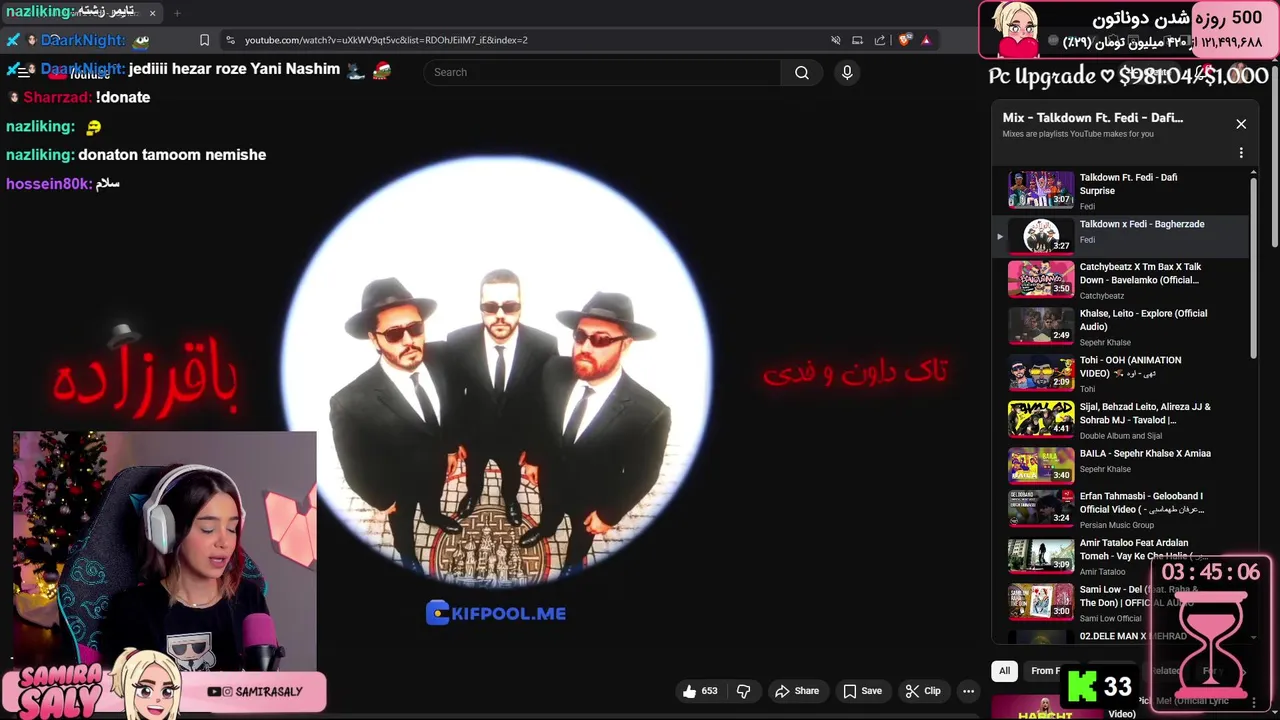The height and width of the screenshot is (720, 1280).
Task: Click the now-playing arrow beside Bagherzade
Action: 999,237
